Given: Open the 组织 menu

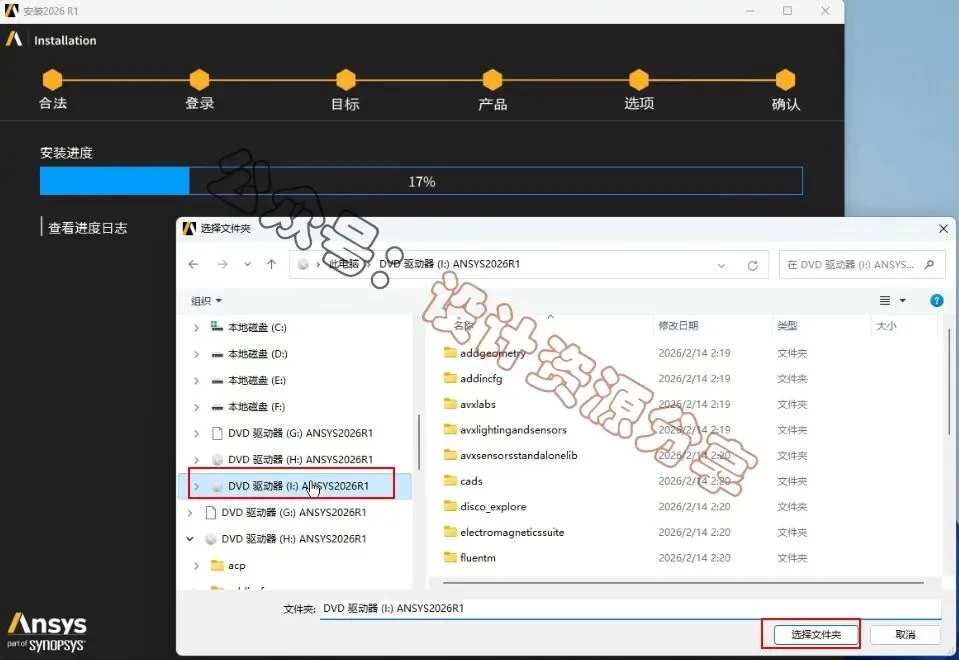Looking at the screenshot, I should [206, 300].
